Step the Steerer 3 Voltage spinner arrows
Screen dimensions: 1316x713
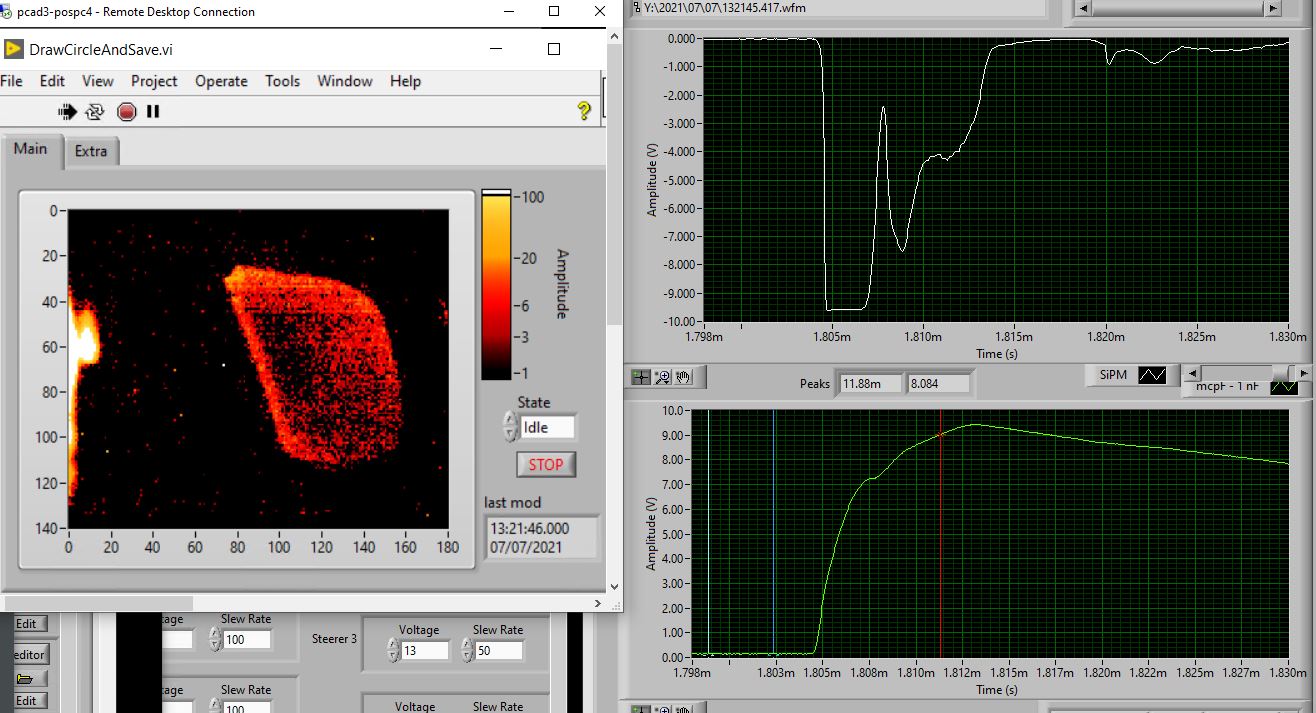coord(391,651)
